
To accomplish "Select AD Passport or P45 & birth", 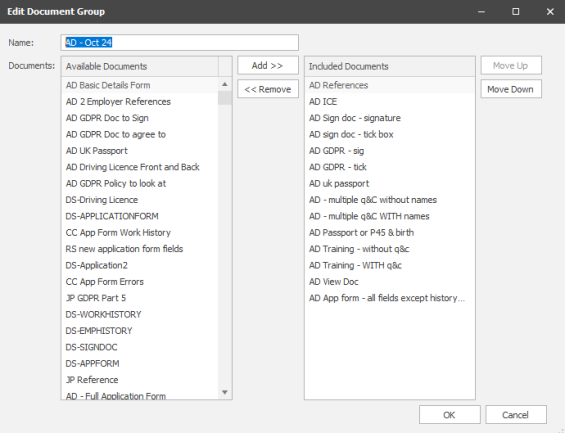I will (390, 233).
